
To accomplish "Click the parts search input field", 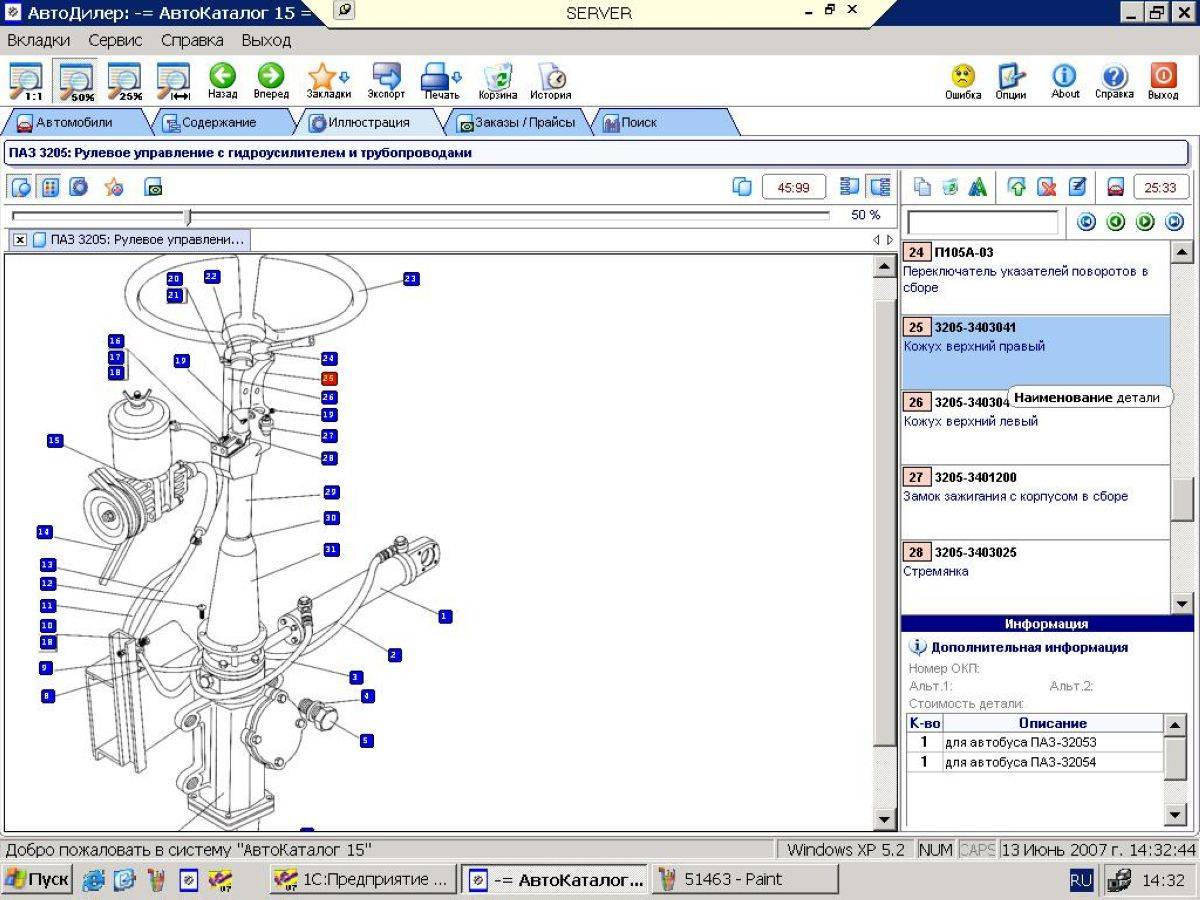I will click(982, 223).
